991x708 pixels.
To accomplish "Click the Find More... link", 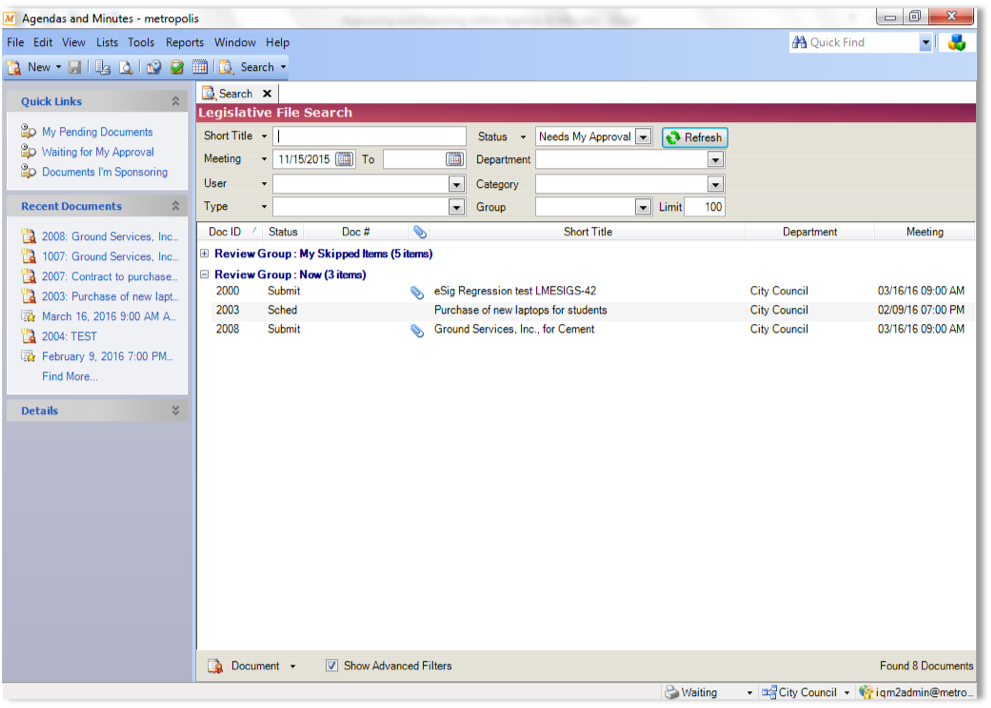I will click(x=70, y=376).
